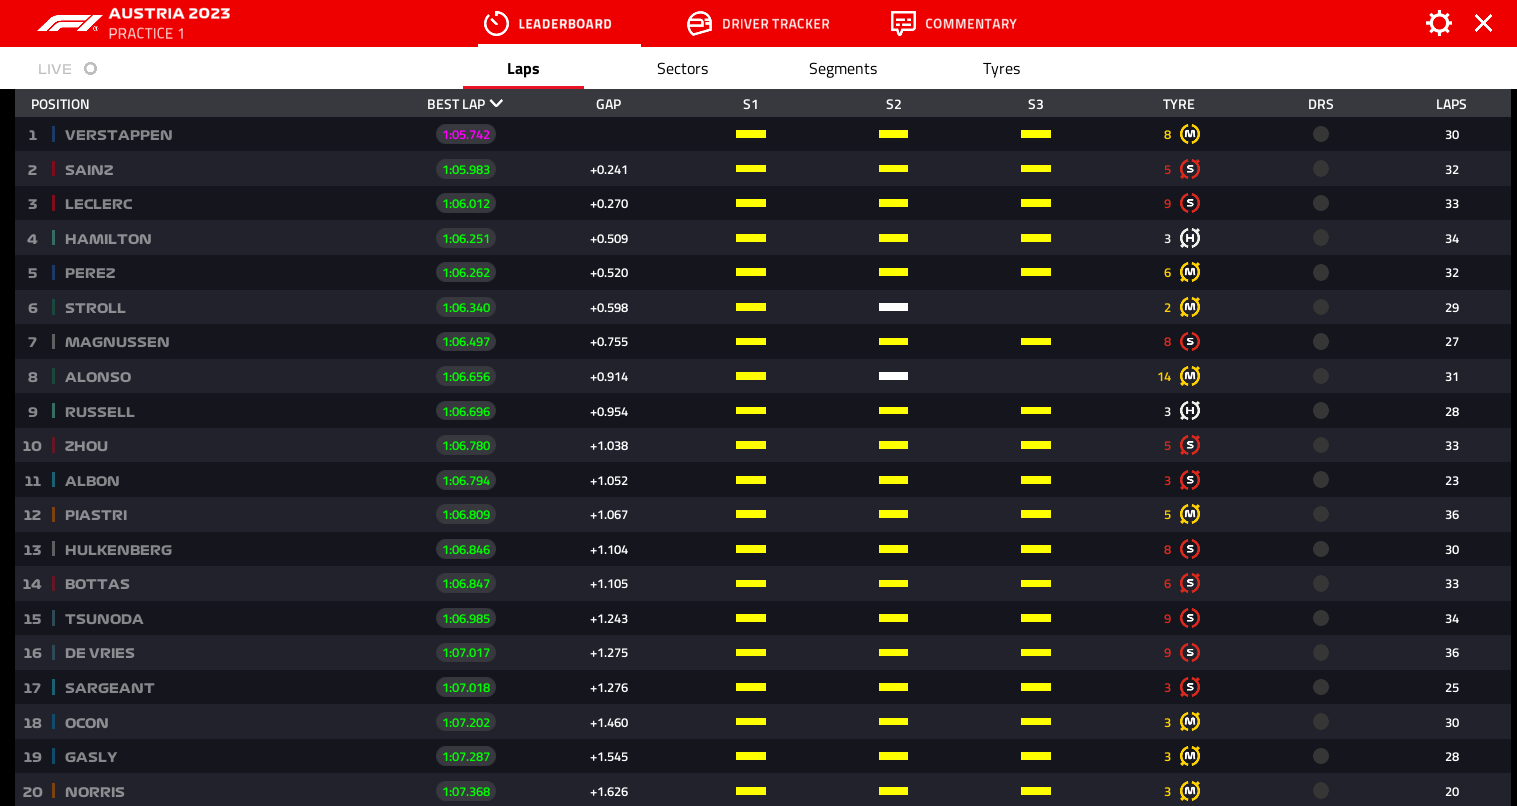Click Albon's soft tyre icon
Image resolution: width=1517 pixels, height=806 pixels.
point(1190,480)
